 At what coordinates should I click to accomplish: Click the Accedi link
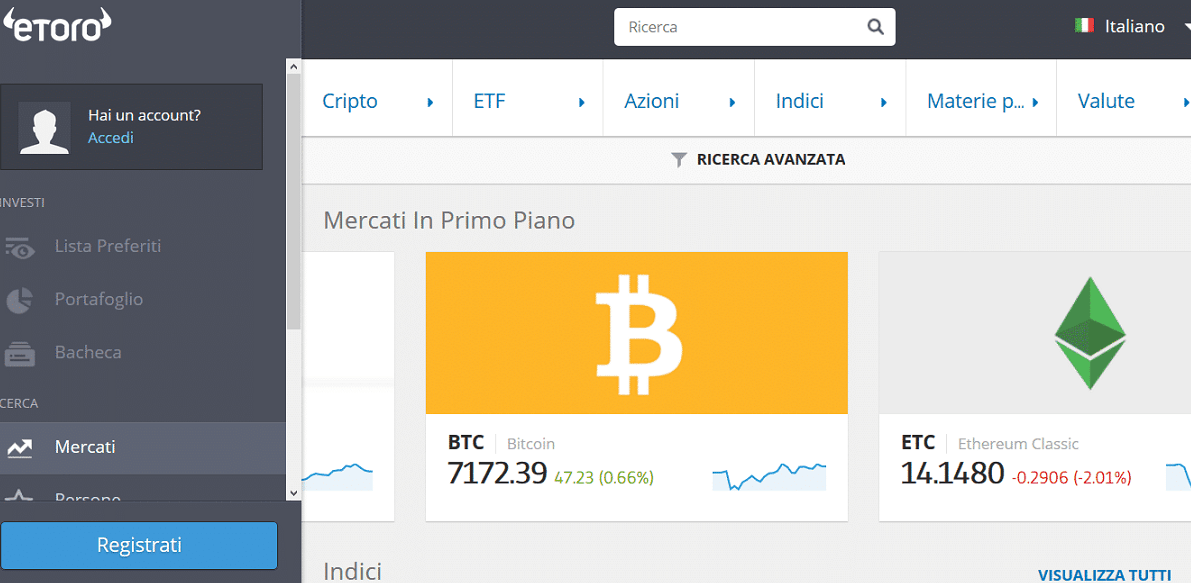pyautogui.click(x=111, y=138)
